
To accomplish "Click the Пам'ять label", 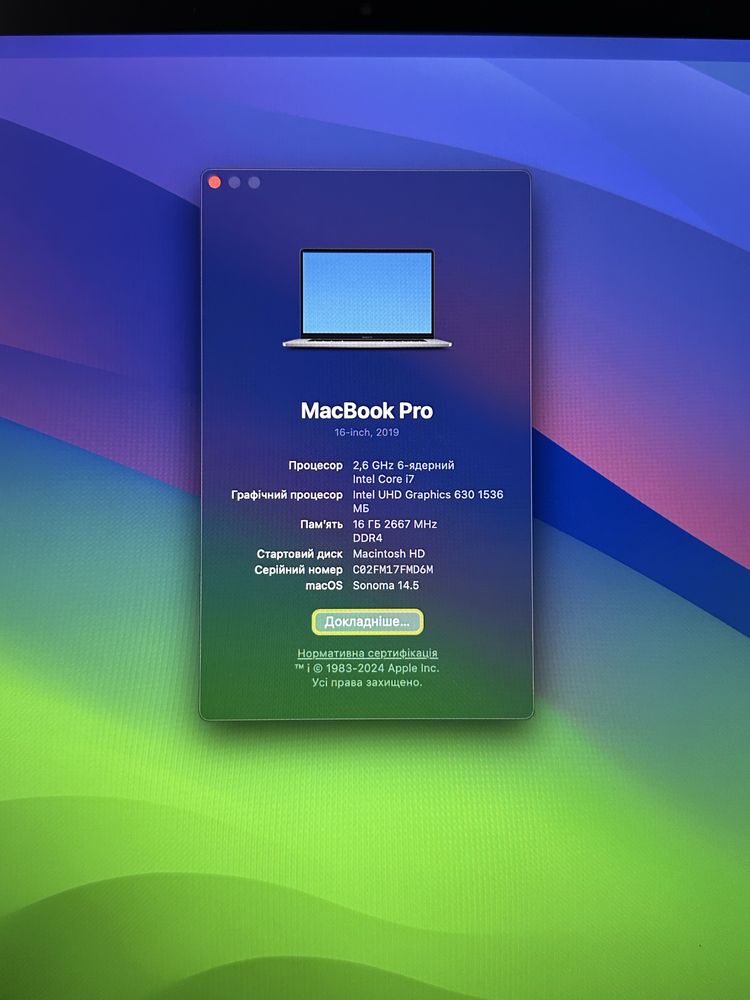I will click(321, 524).
